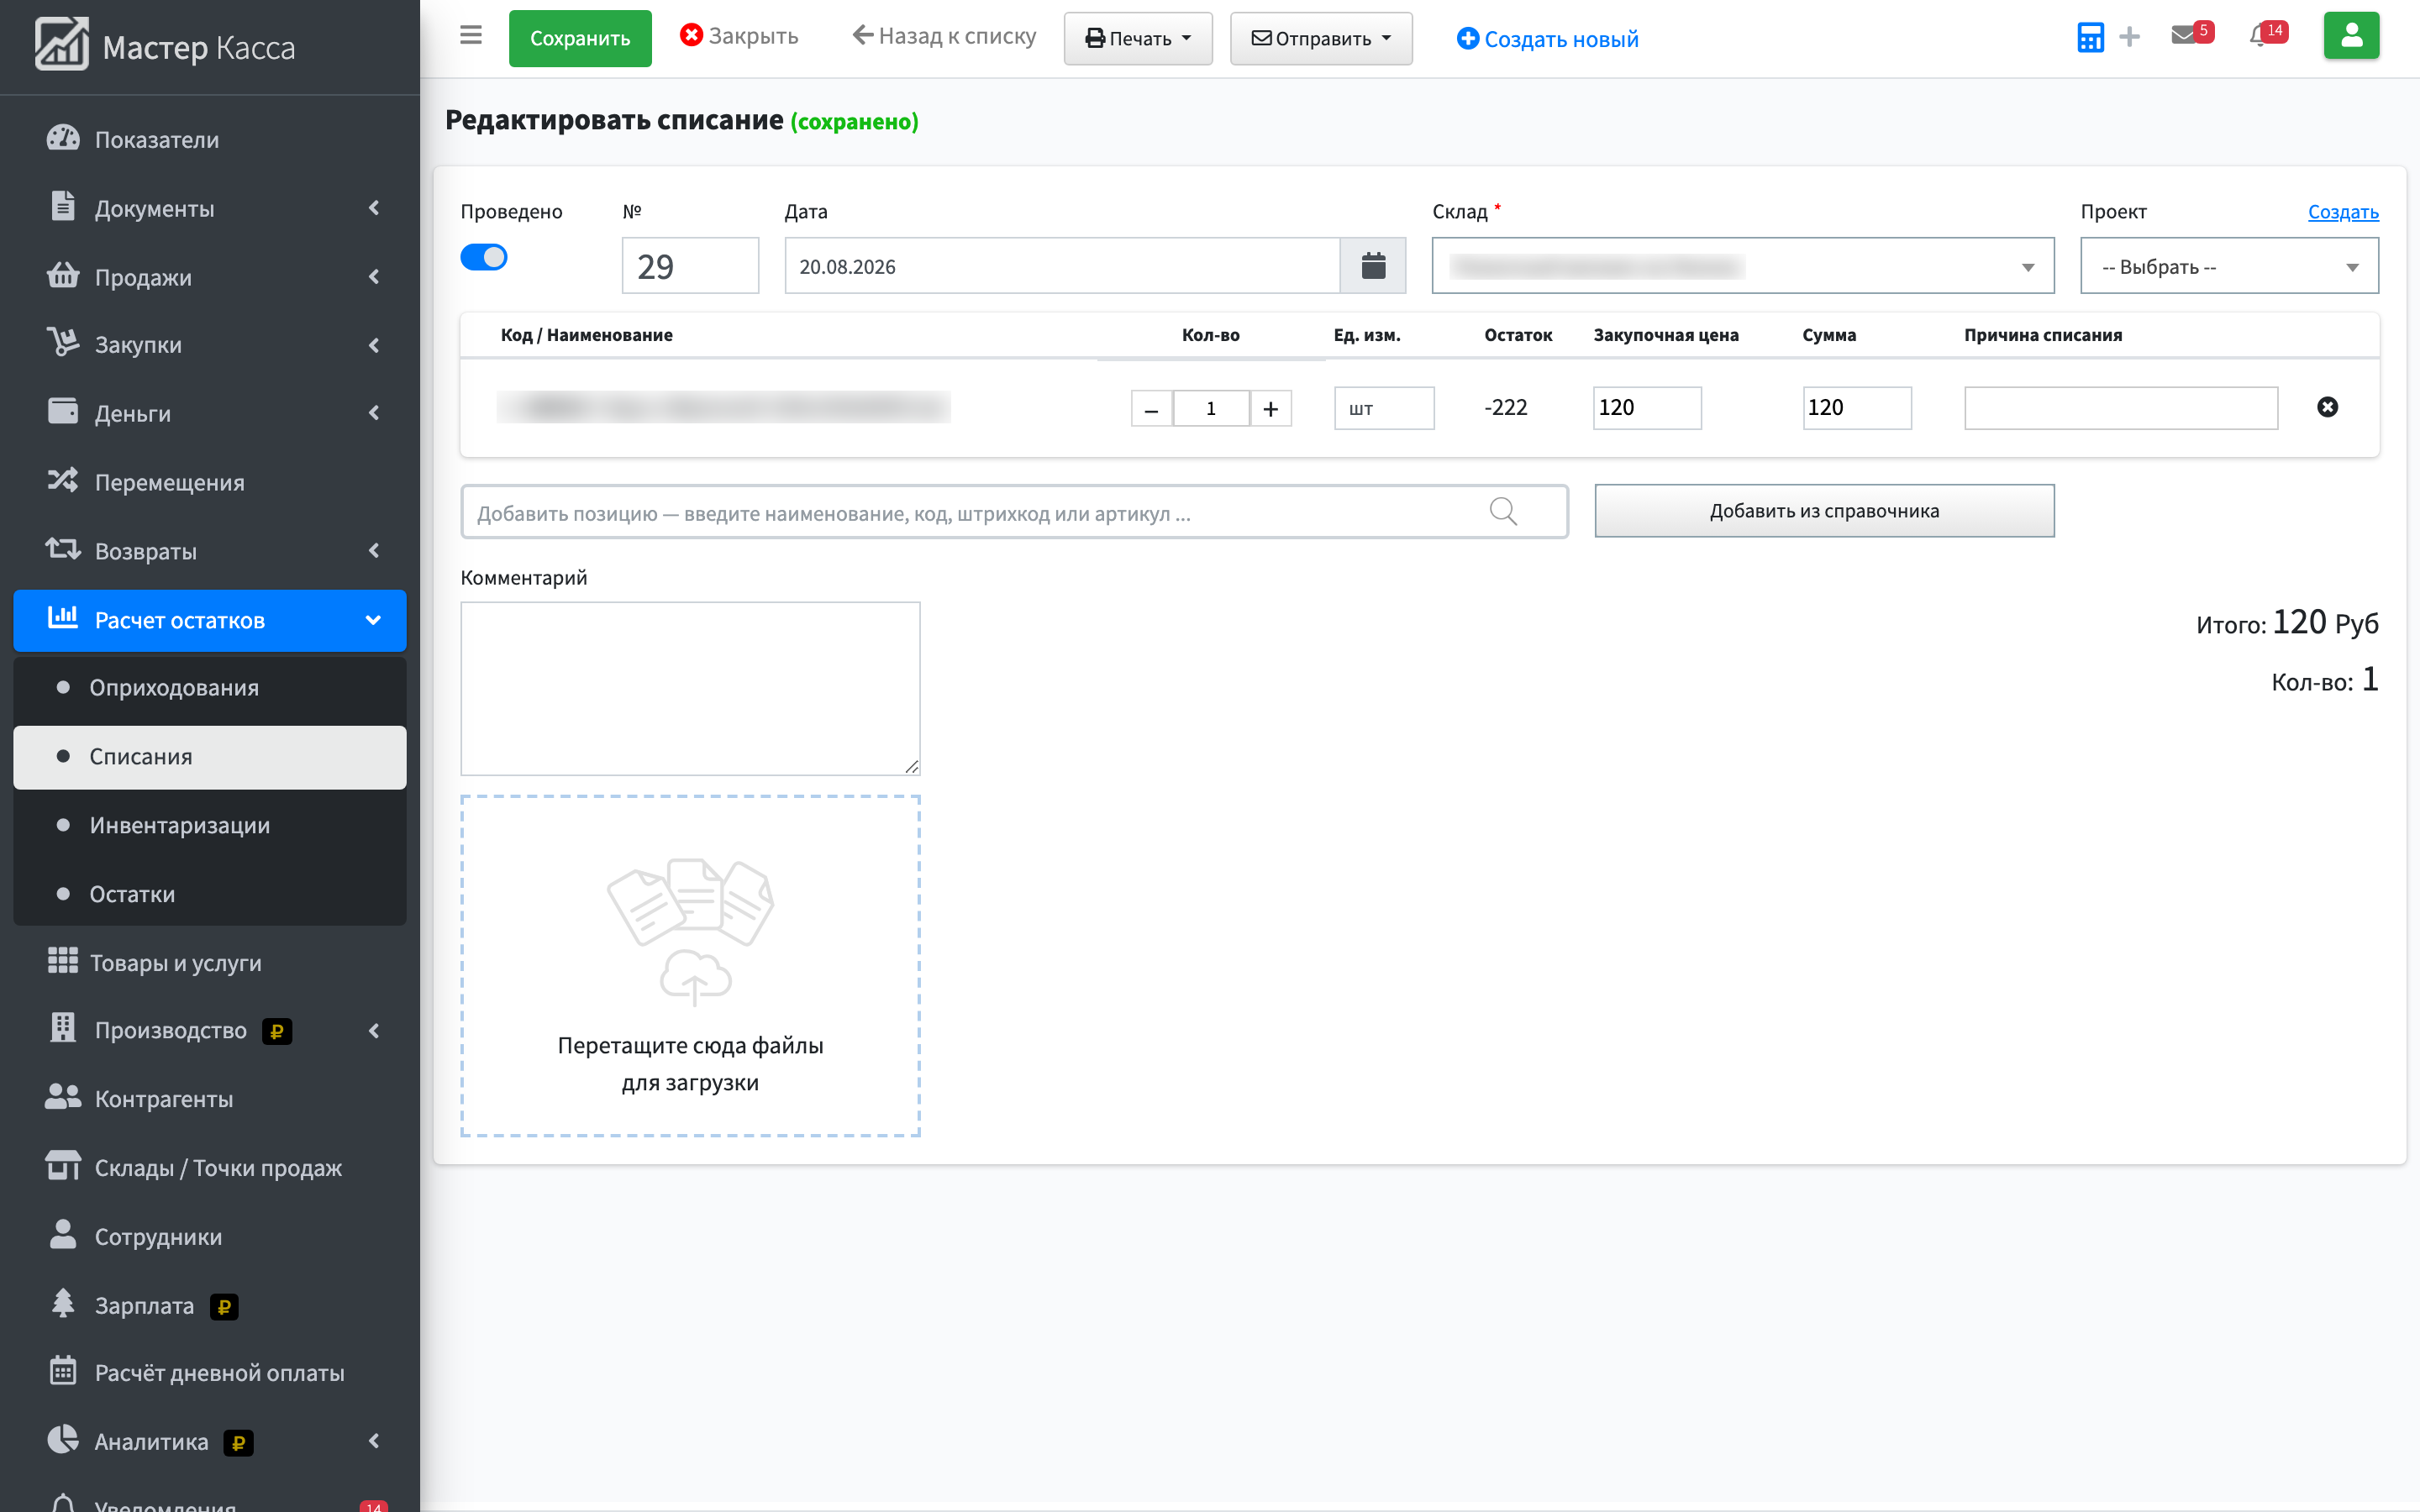Click the green Сохранить button

pos(580,38)
